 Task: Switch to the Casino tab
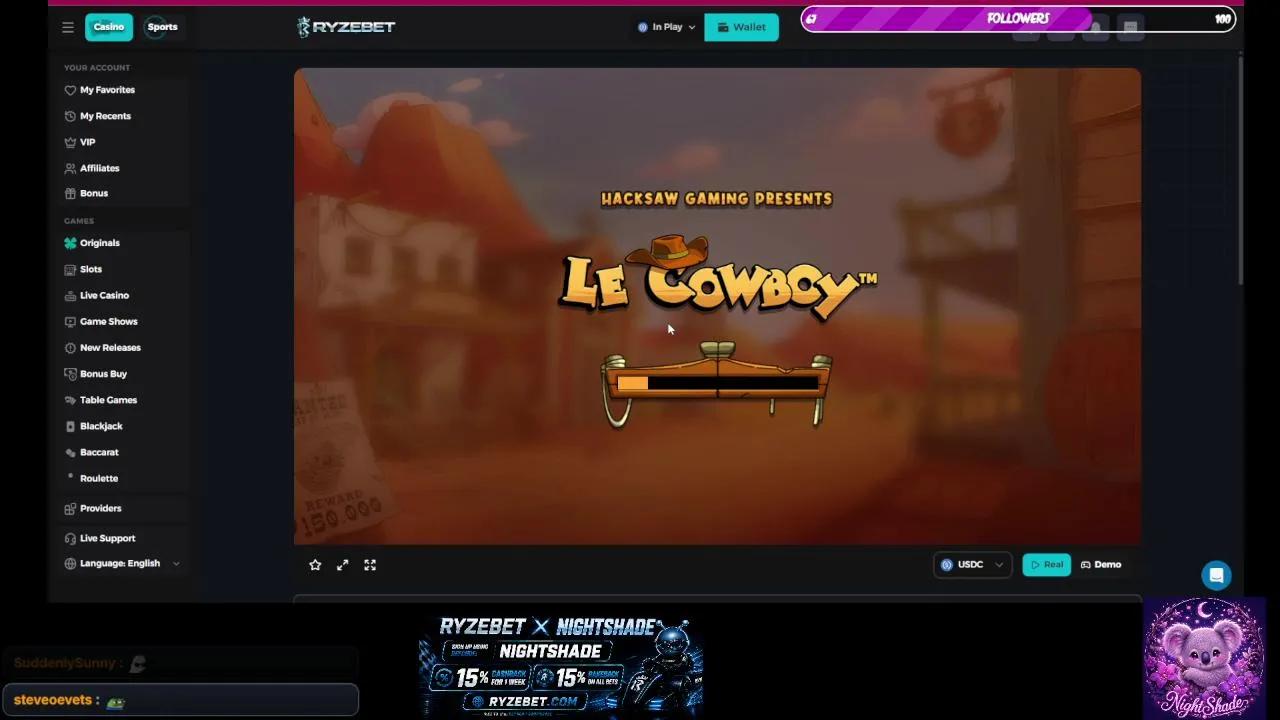[109, 27]
